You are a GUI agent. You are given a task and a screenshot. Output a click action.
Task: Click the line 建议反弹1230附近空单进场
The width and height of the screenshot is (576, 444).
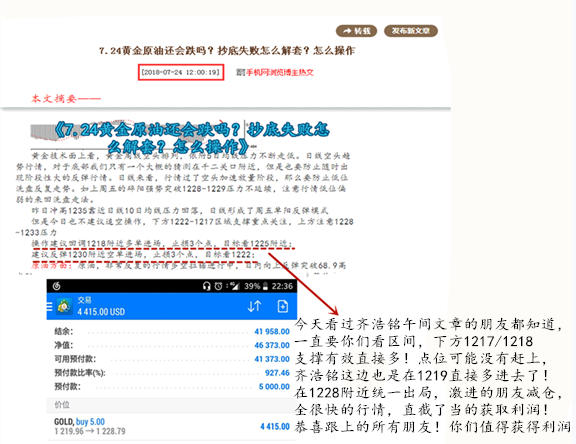pos(143,255)
